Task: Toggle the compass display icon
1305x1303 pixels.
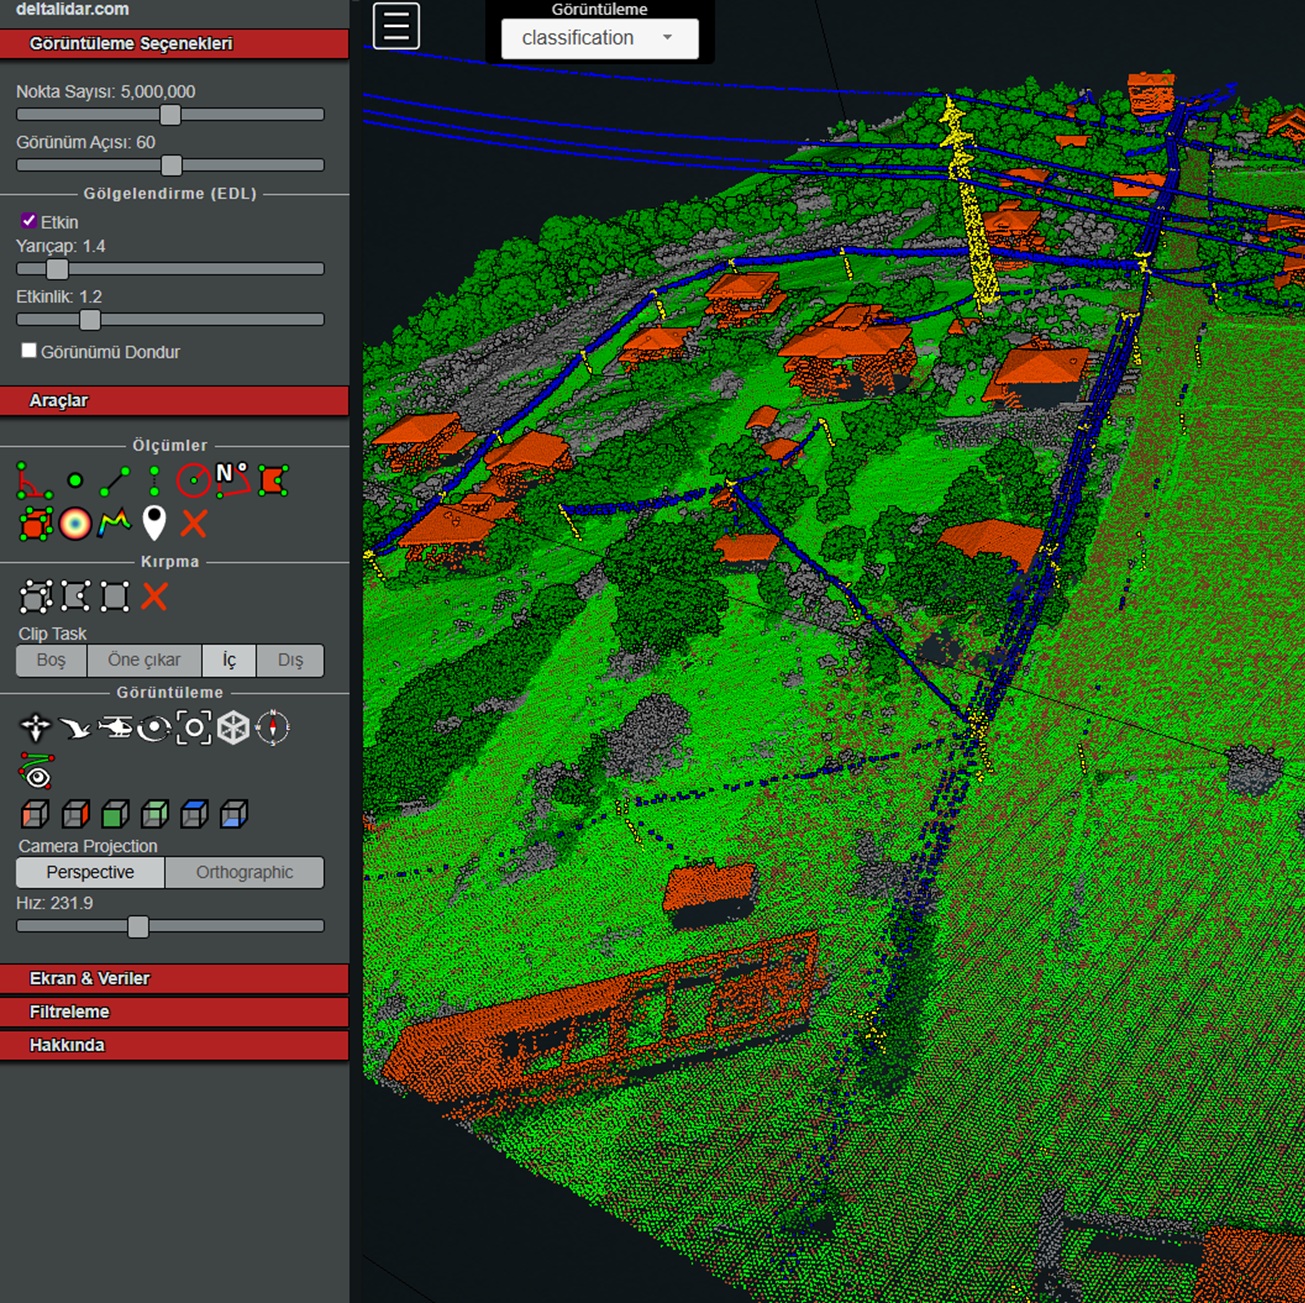Action: [x=272, y=728]
